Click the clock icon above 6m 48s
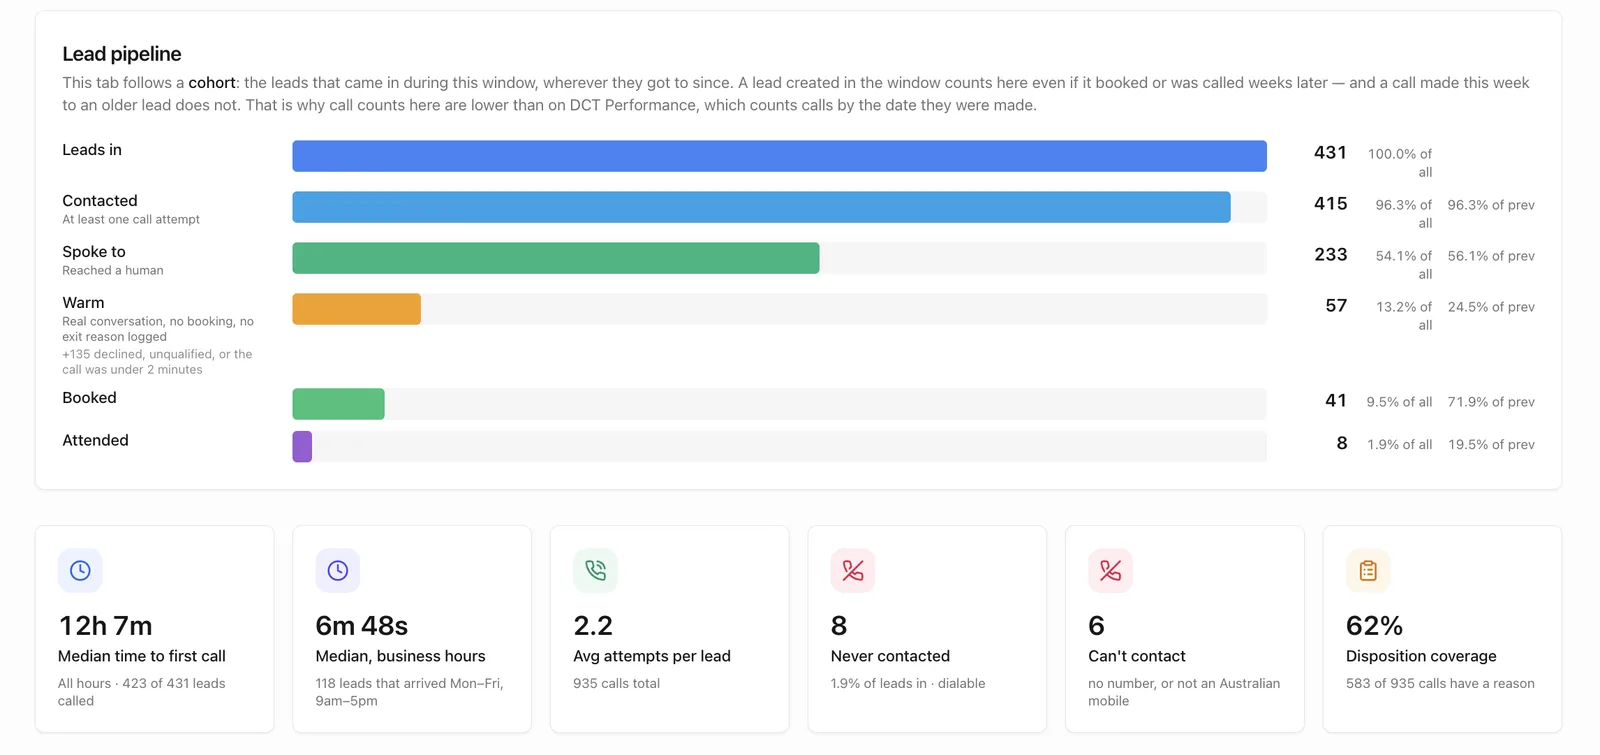This screenshot has height=755, width=1600. [338, 570]
